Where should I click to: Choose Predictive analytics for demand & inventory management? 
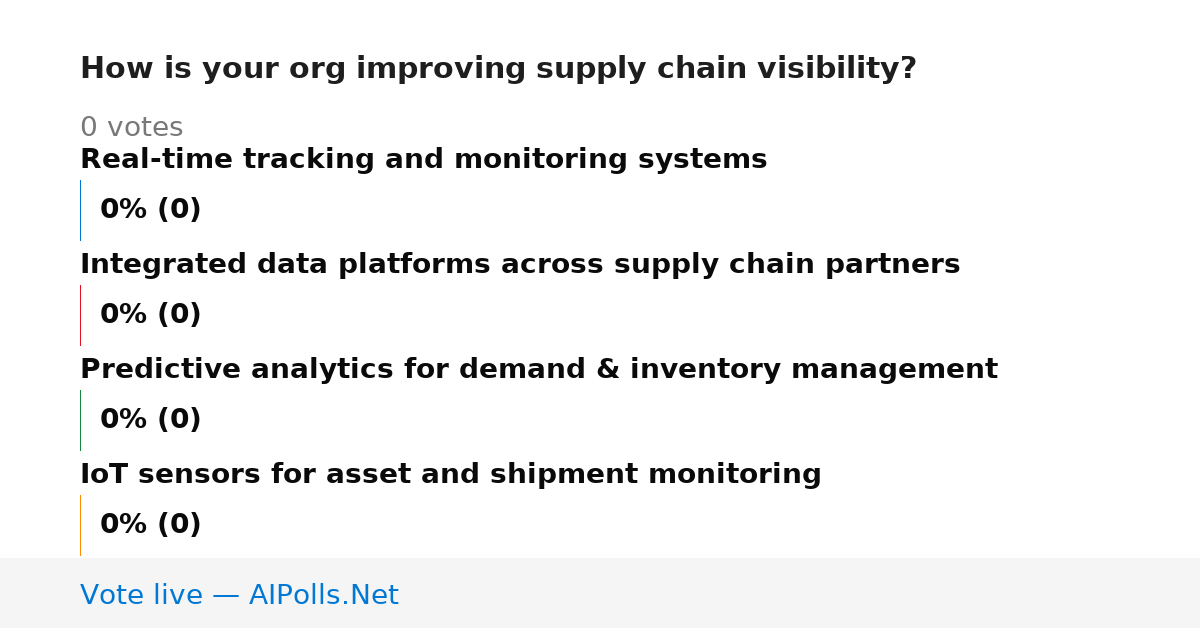pyautogui.click(x=539, y=370)
